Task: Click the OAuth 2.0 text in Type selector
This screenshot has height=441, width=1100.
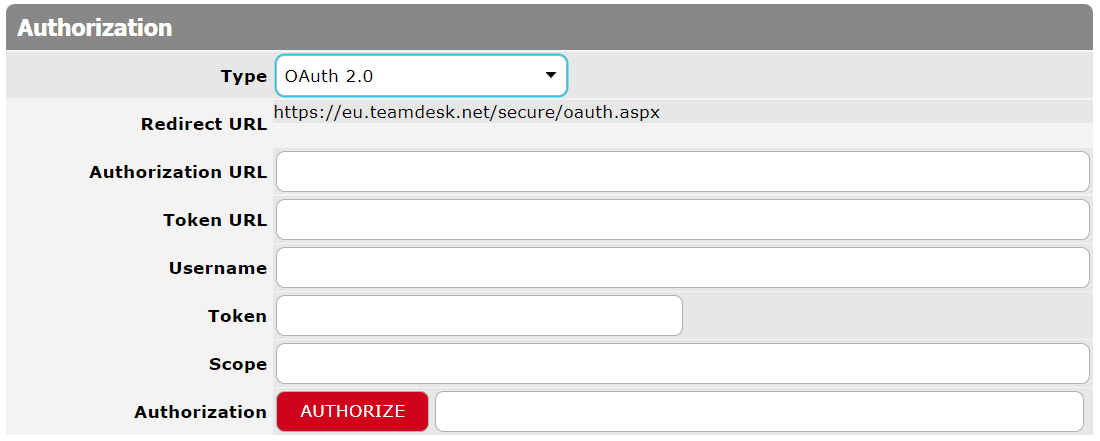Action: pos(329,76)
